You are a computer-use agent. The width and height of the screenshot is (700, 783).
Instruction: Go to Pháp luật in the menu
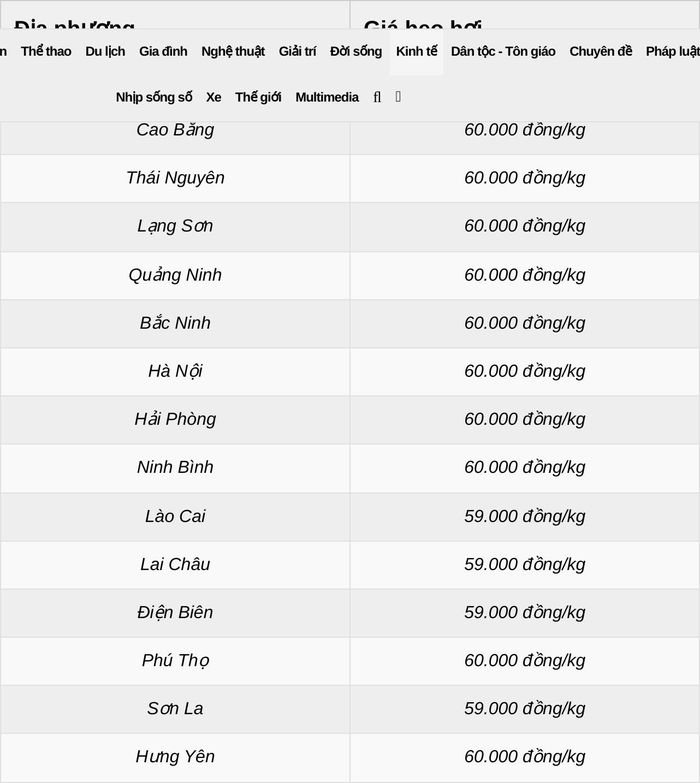pos(673,51)
